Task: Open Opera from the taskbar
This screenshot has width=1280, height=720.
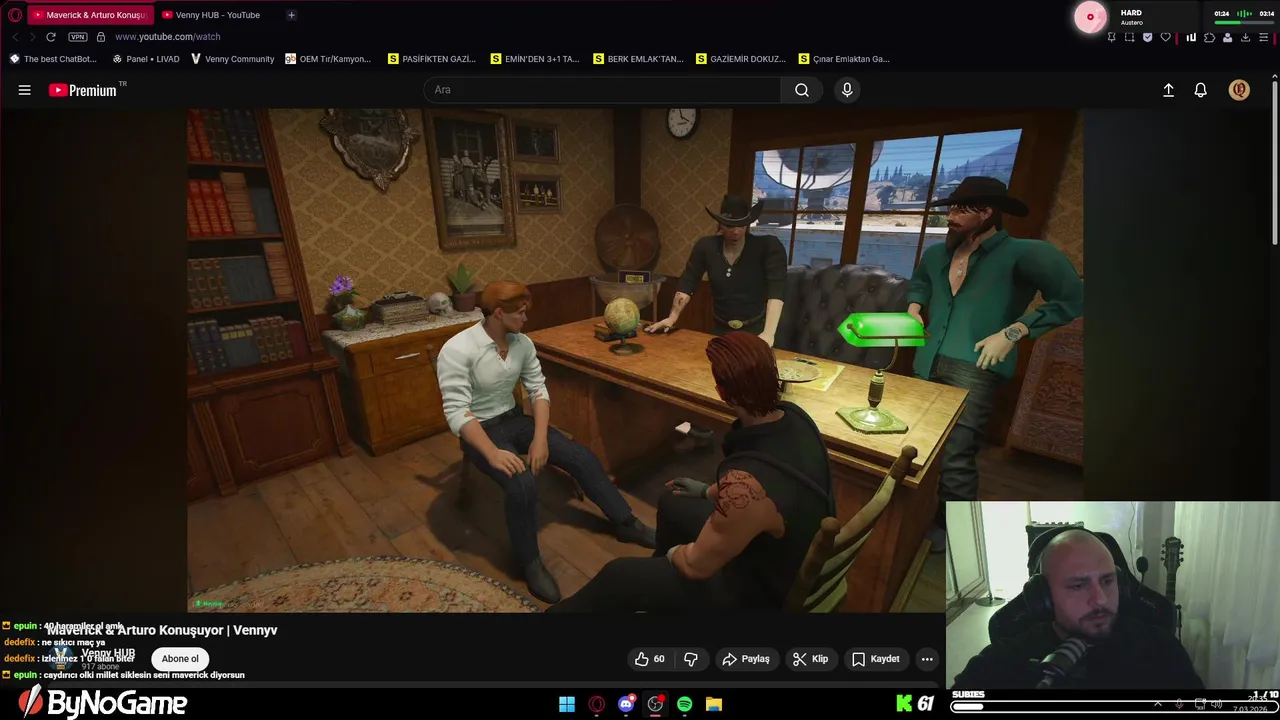Action: [597, 704]
